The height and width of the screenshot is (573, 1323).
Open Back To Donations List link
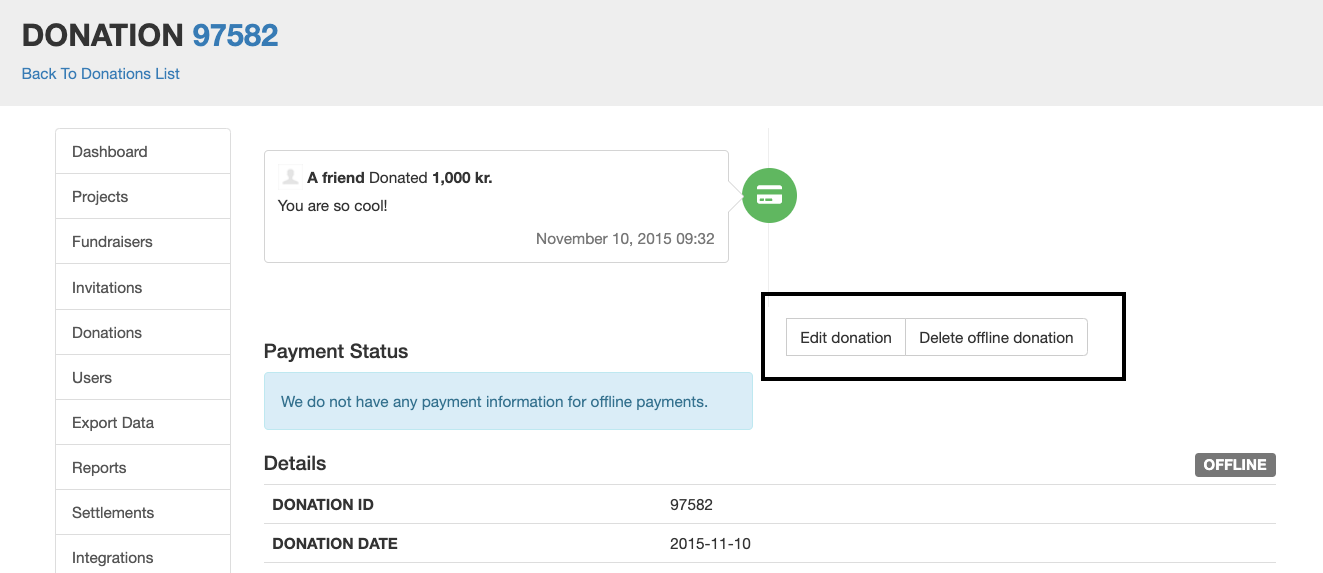tap(101, 74)
